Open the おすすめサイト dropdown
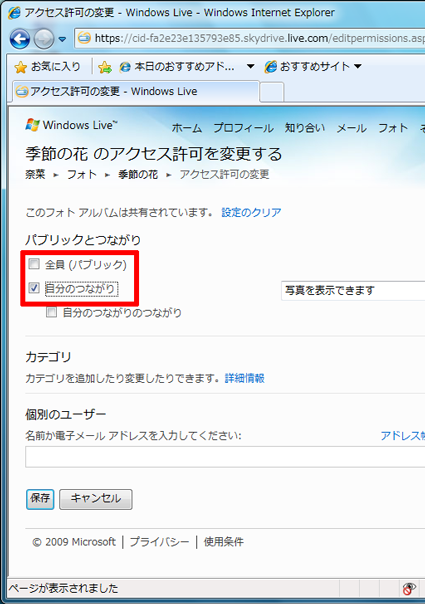425x604 pixels. point(313,67)
